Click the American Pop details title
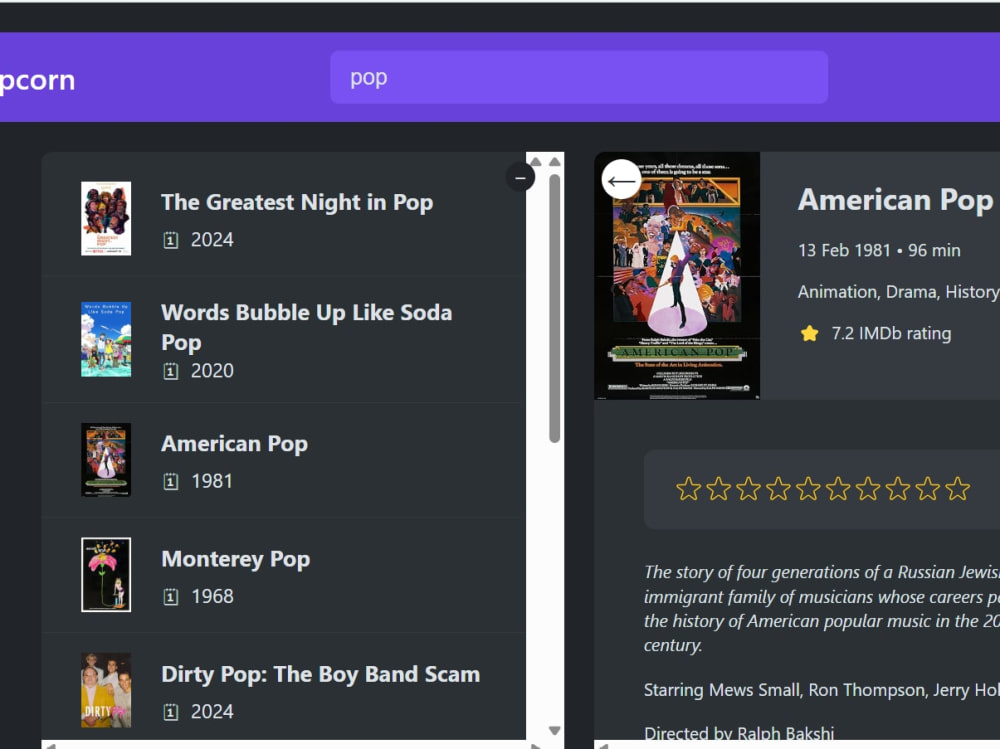Viewport: 1000px width, 749px height. pos(895,200)
